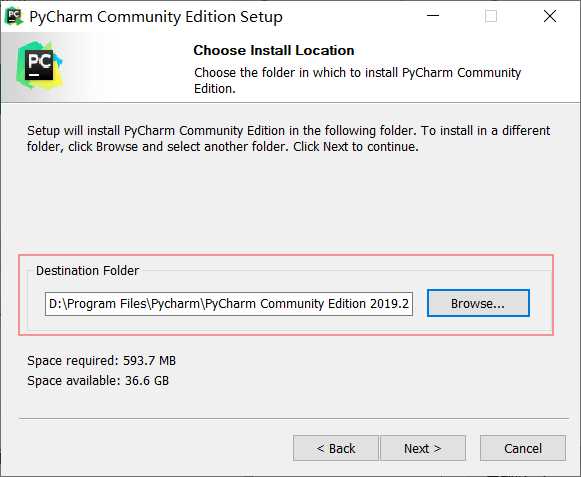Viewport: 581px width, 477px height.
Task: Click the large PyCharm PC logo in header
Action: point(39,66)
